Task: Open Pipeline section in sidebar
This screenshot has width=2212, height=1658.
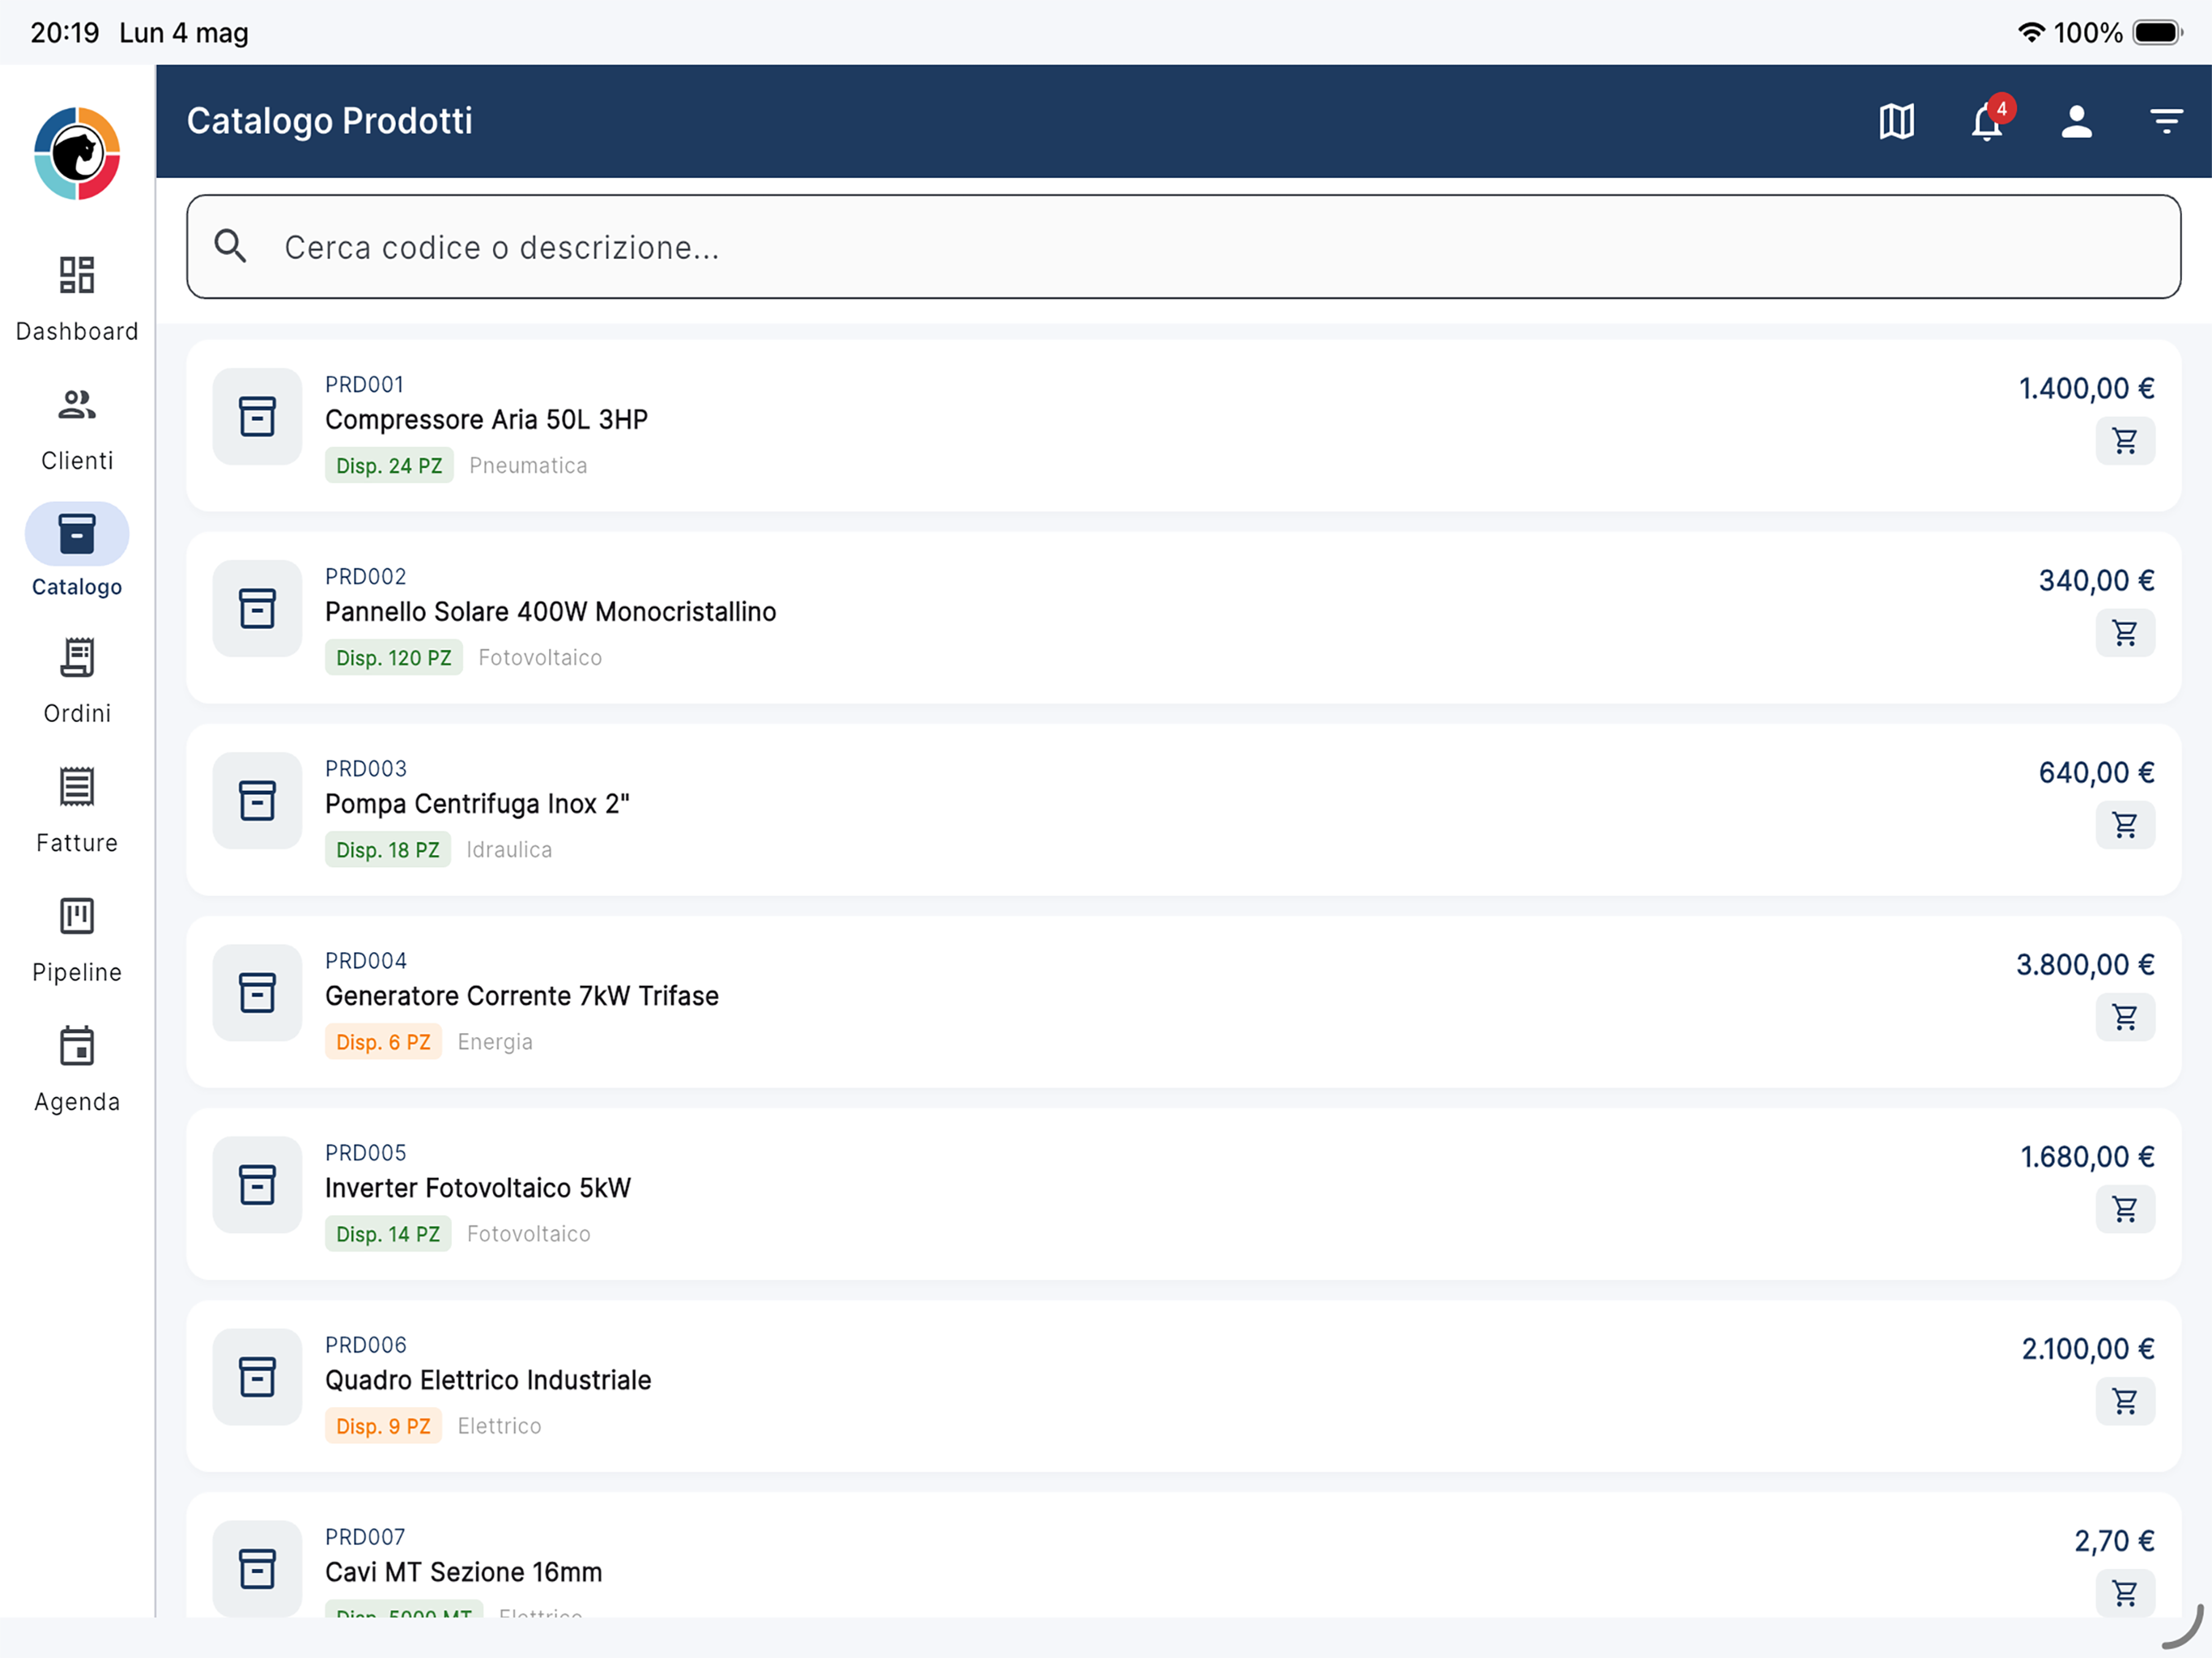Action: coord(77,940)
